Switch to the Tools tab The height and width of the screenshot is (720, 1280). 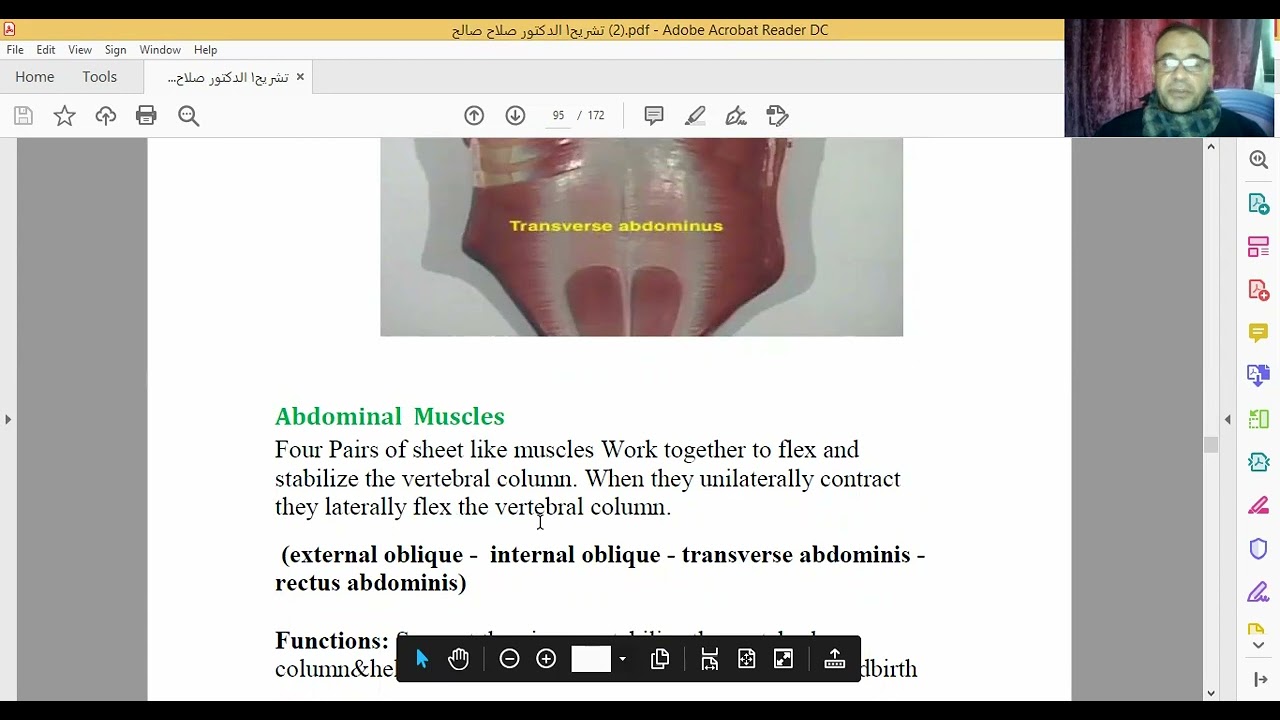pos(100,77)
